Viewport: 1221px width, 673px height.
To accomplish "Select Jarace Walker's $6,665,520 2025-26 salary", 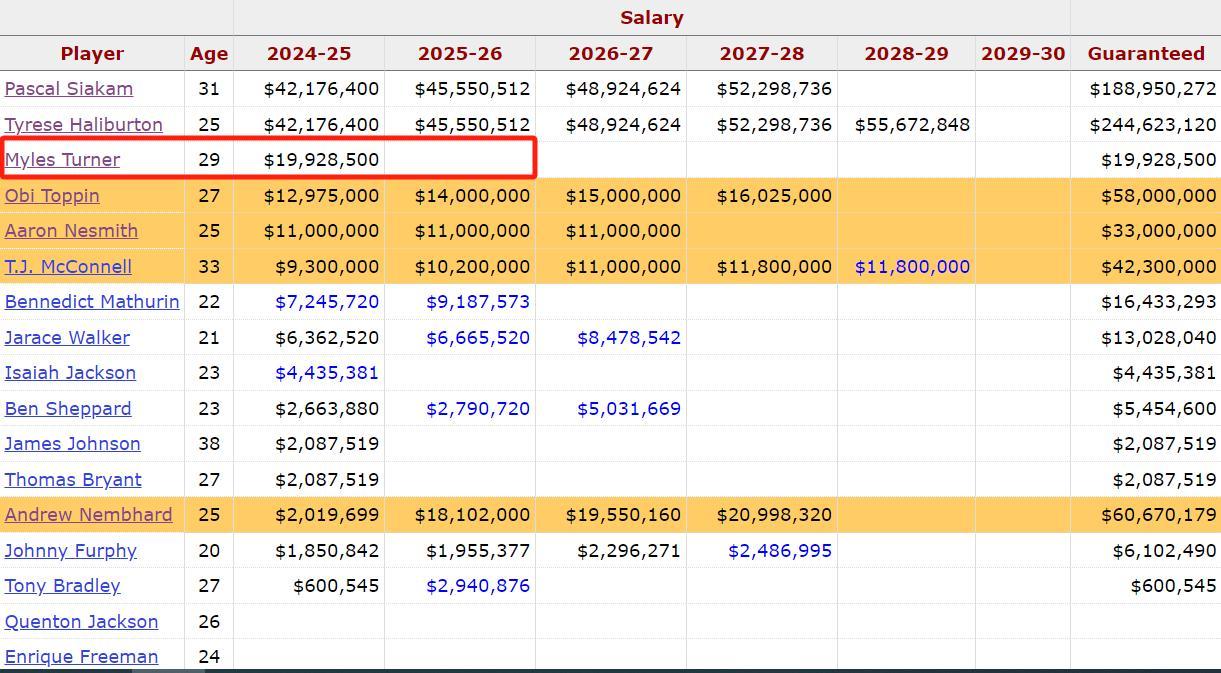I will (x=478, y=338).
